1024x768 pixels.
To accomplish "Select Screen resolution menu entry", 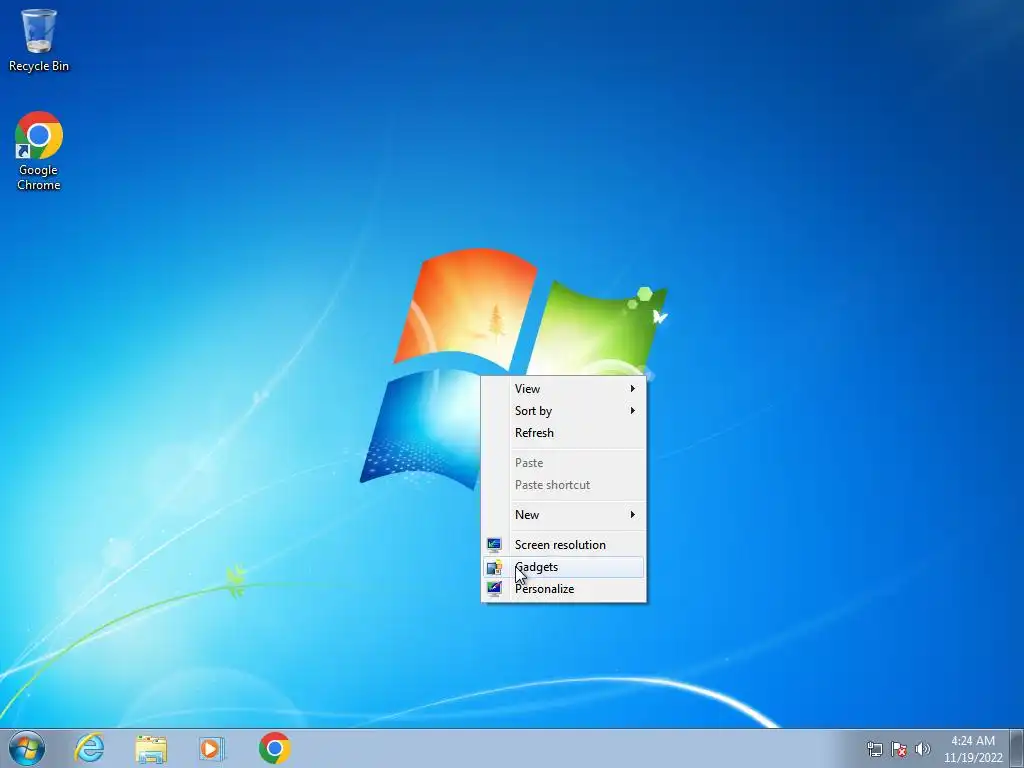I will pos(564,545).
